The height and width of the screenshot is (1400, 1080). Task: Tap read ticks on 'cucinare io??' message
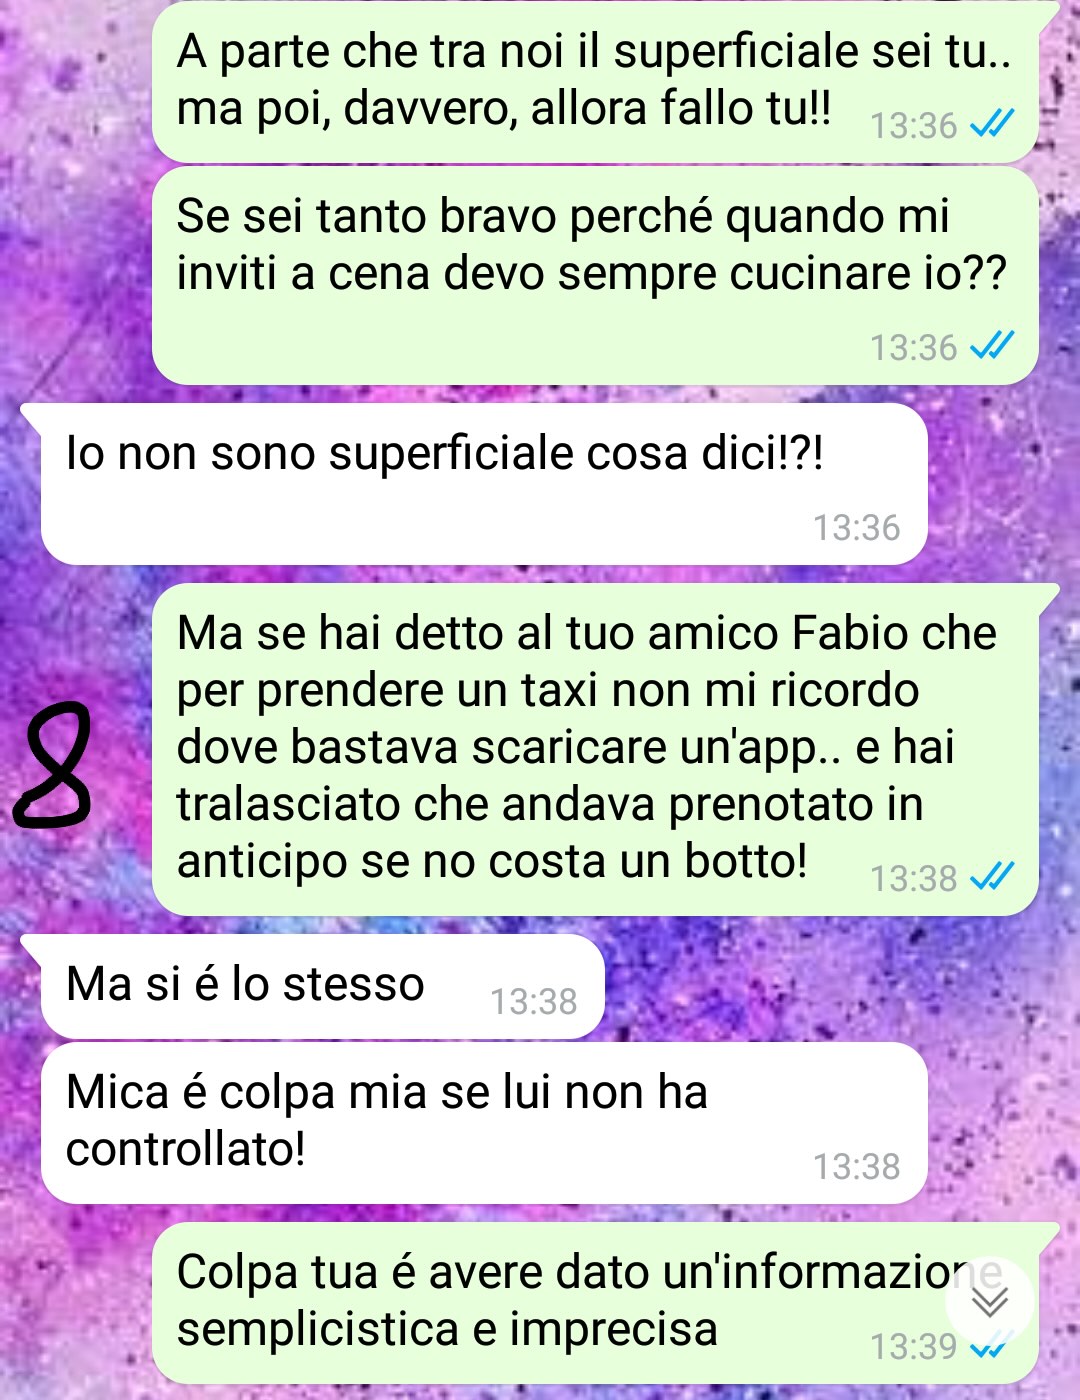[x=993, y=346]
